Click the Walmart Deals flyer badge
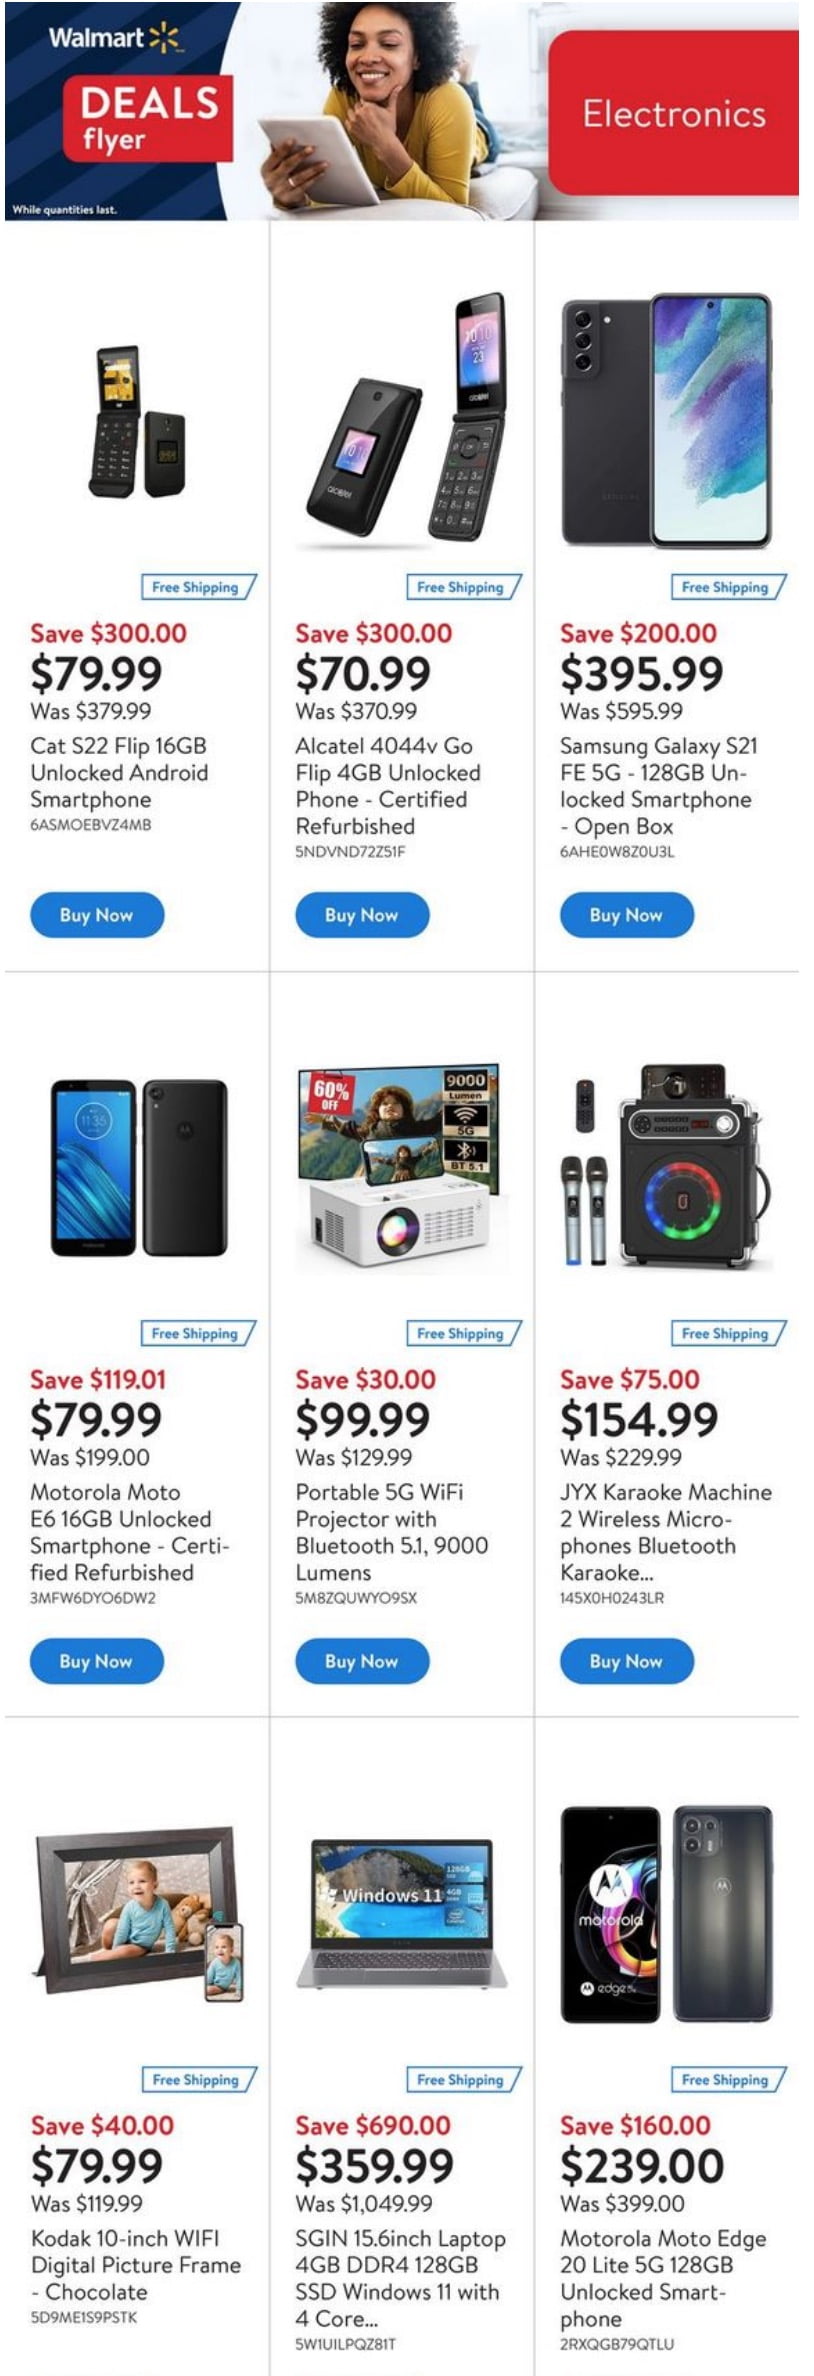Image resolution: width=814 pixels, height=2376 pixels. point(148,118)
